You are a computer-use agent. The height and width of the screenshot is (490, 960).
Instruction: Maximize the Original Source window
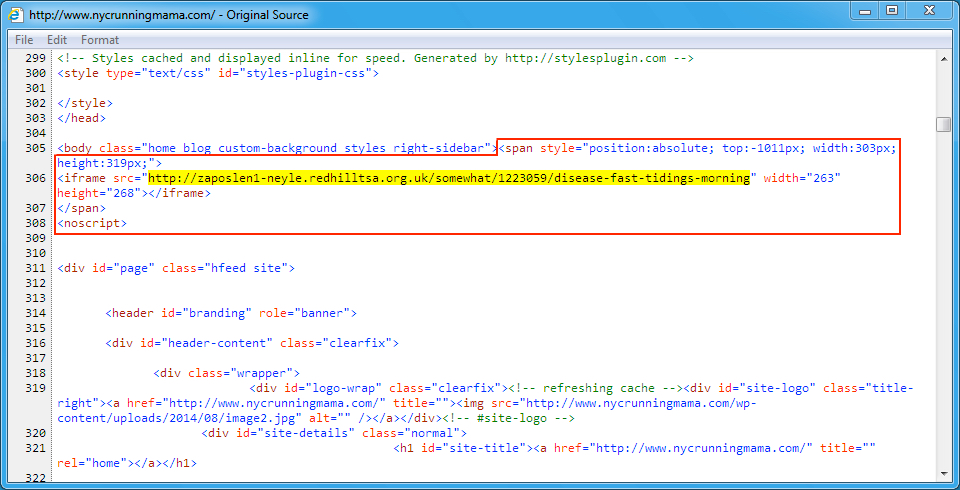(891, 11)
